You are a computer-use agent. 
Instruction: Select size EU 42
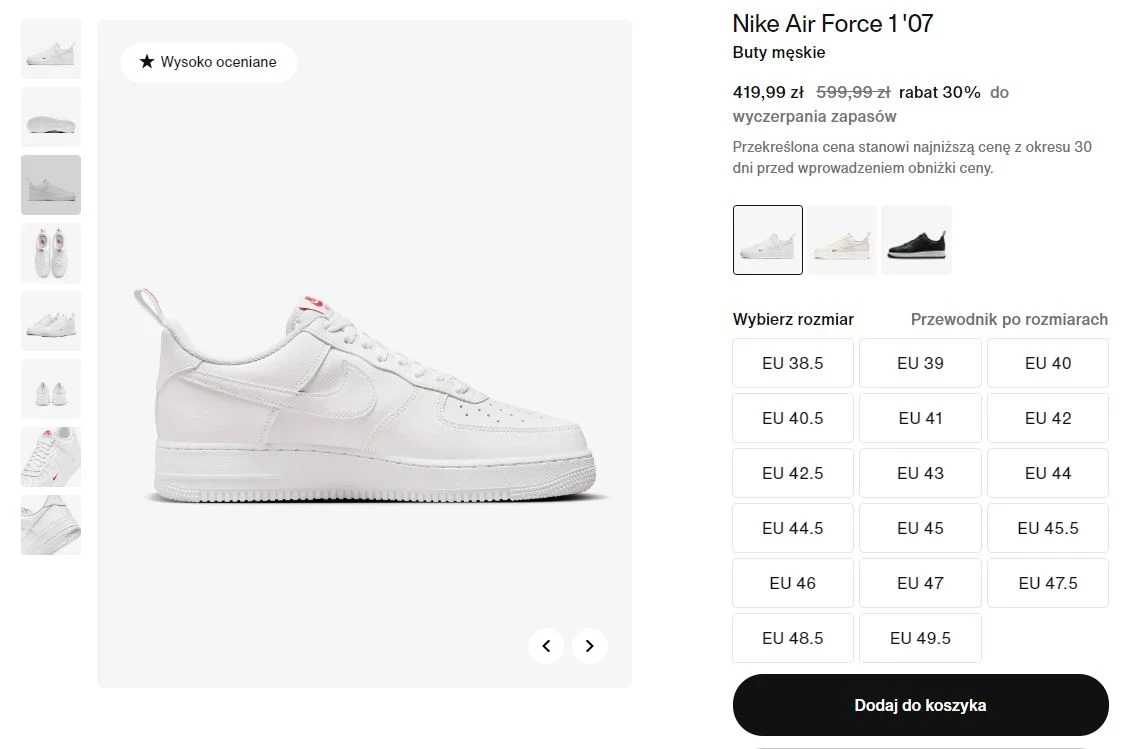click(x=1047, y=418)
